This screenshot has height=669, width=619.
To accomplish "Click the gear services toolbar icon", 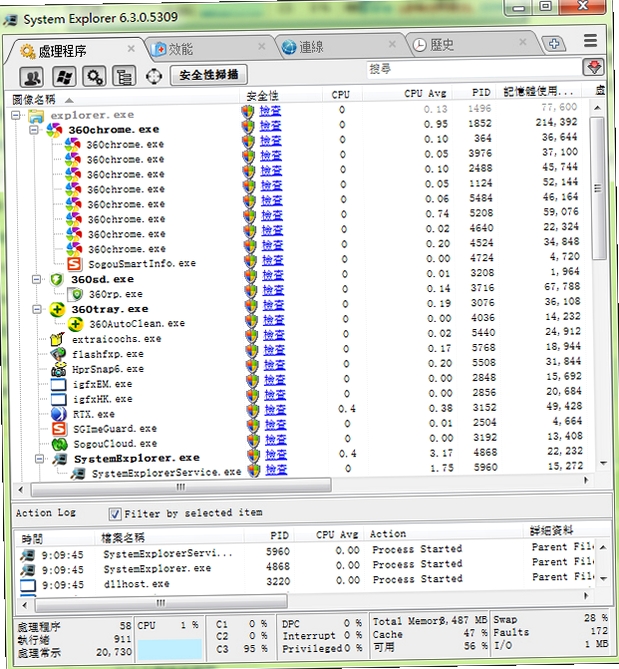I will click(x=94, y=77).
